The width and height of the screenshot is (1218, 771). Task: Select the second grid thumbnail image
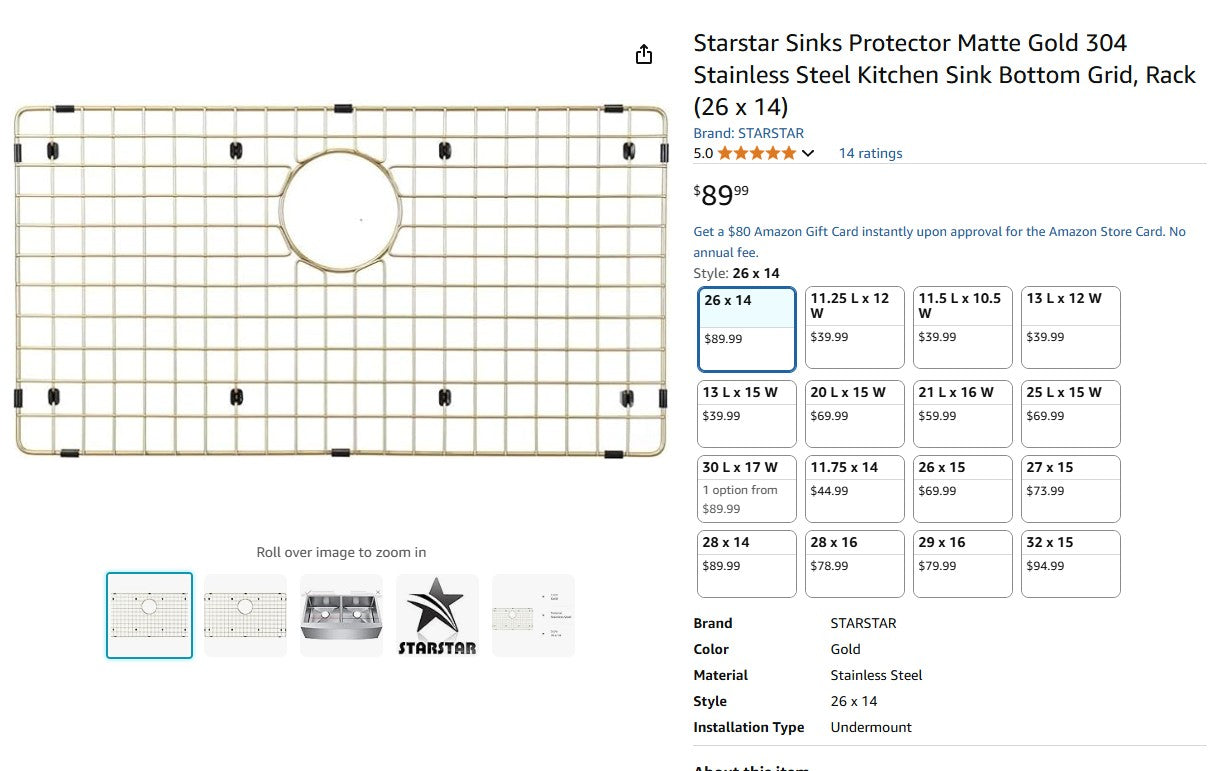pos(245,614)
